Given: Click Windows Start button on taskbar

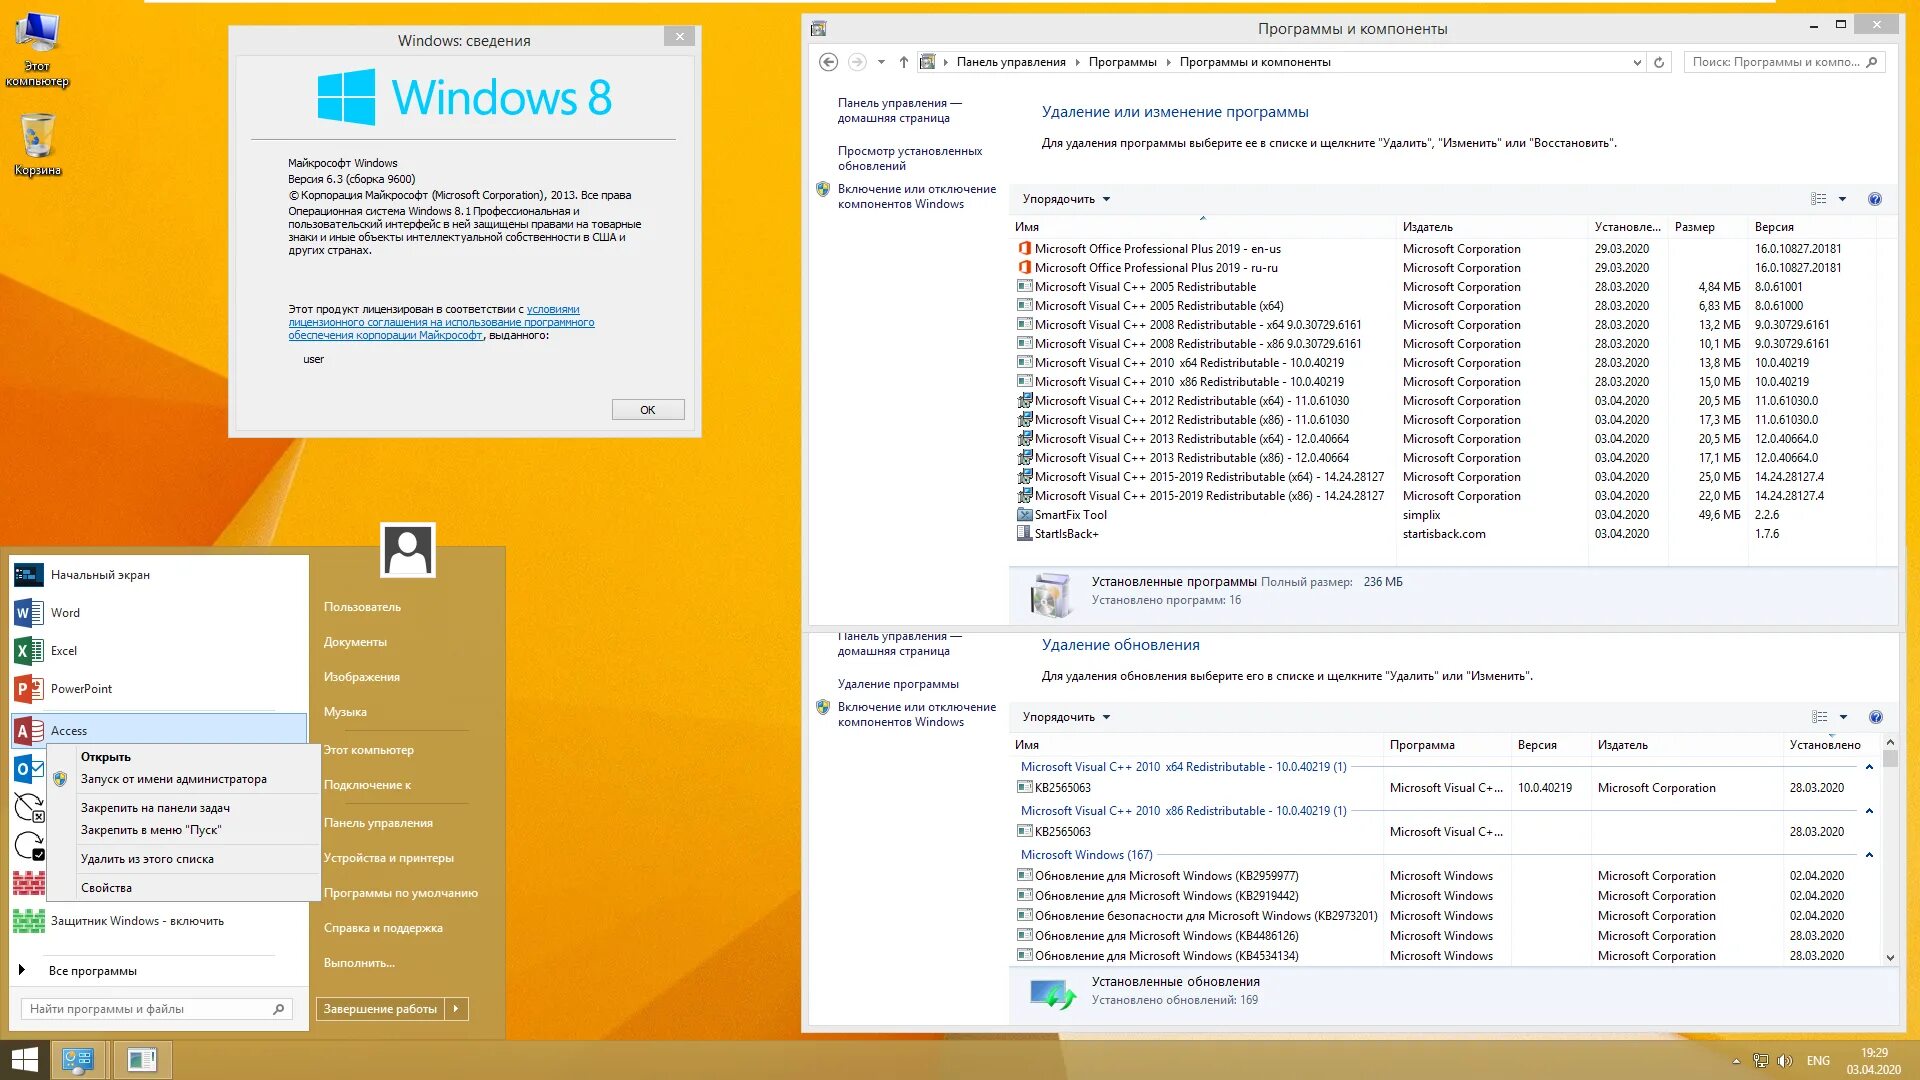Looking at the screenshot, I should [x=24, y=1060].
